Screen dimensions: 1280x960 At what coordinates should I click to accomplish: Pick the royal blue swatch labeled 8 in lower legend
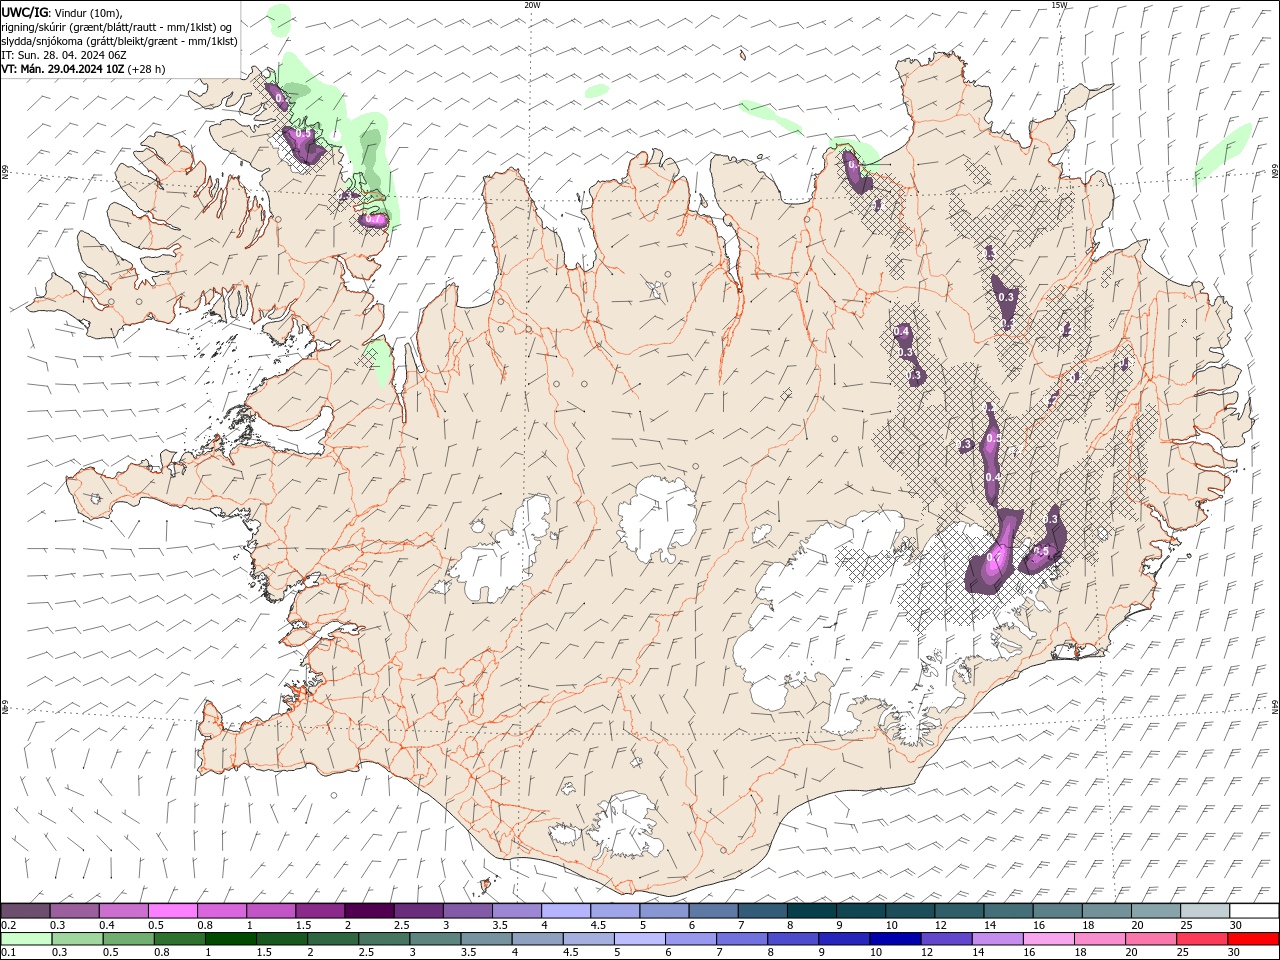[x=792, y=938]
